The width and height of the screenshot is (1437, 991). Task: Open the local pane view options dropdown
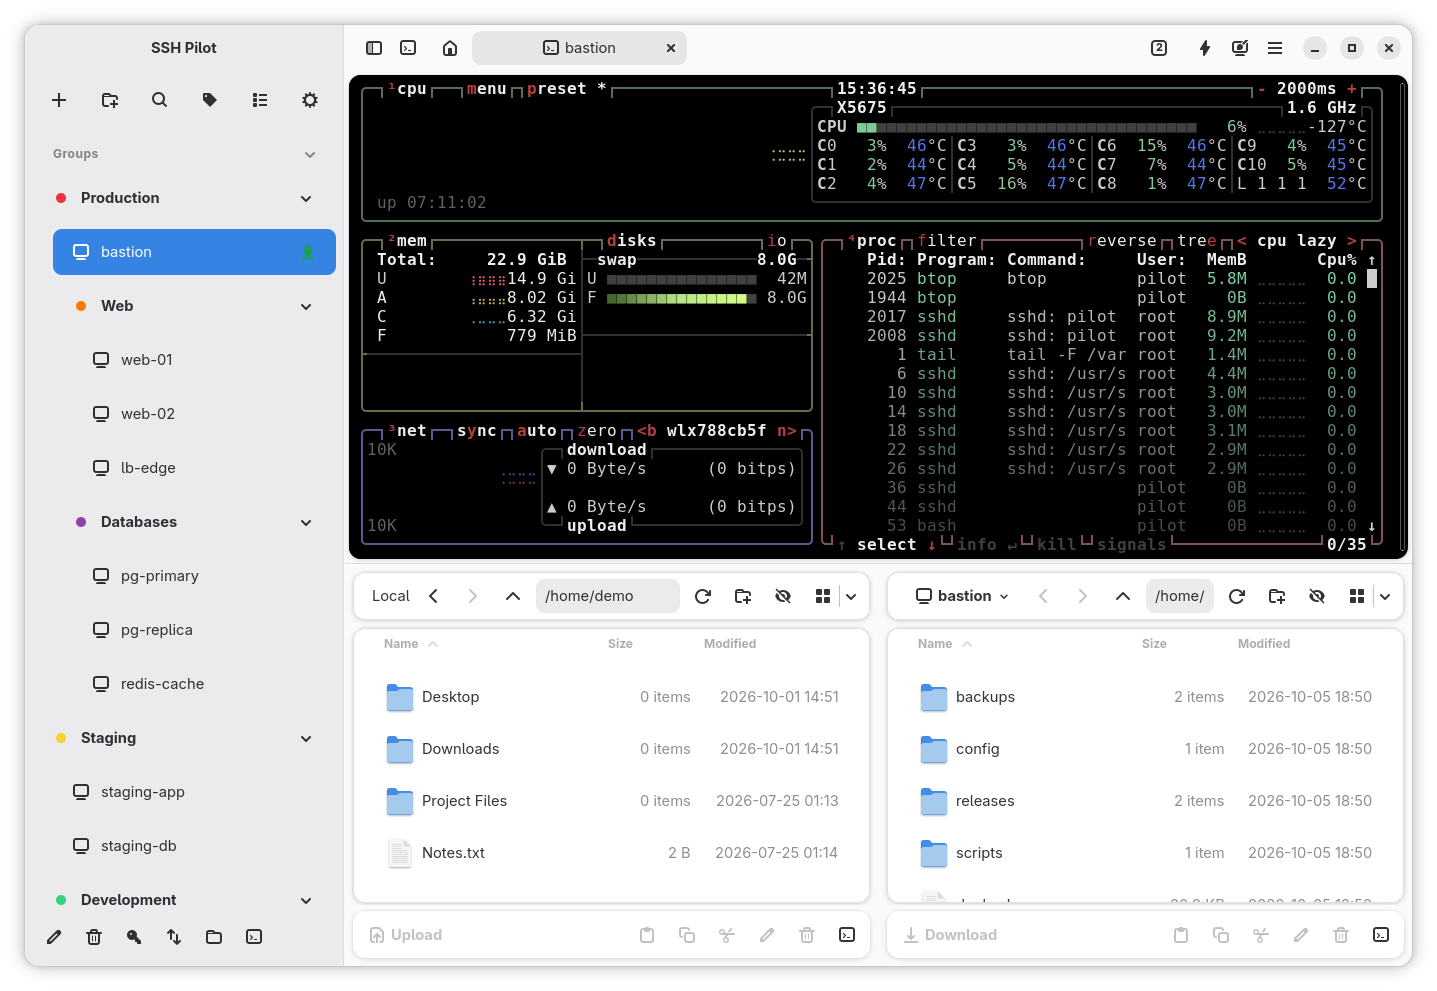851,596
